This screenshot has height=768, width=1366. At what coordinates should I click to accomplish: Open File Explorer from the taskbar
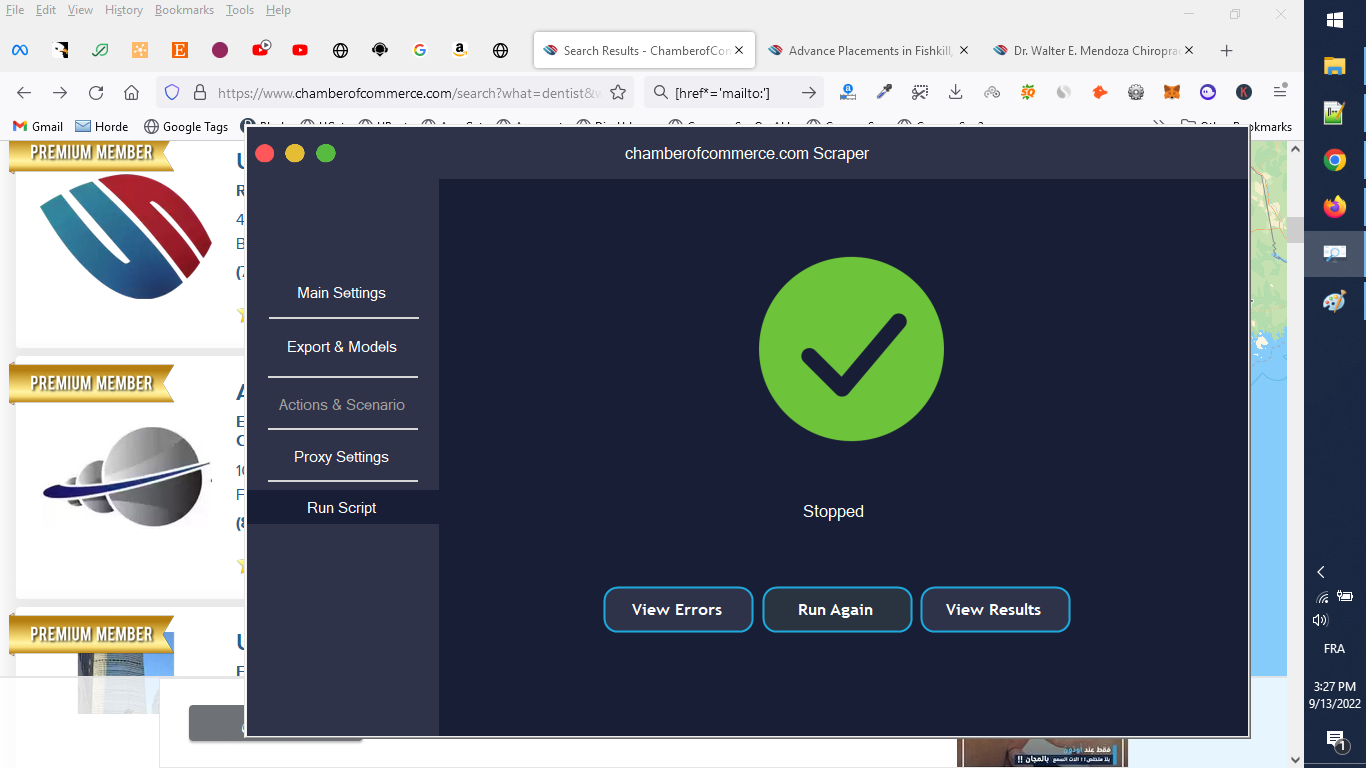point(1335,66)
